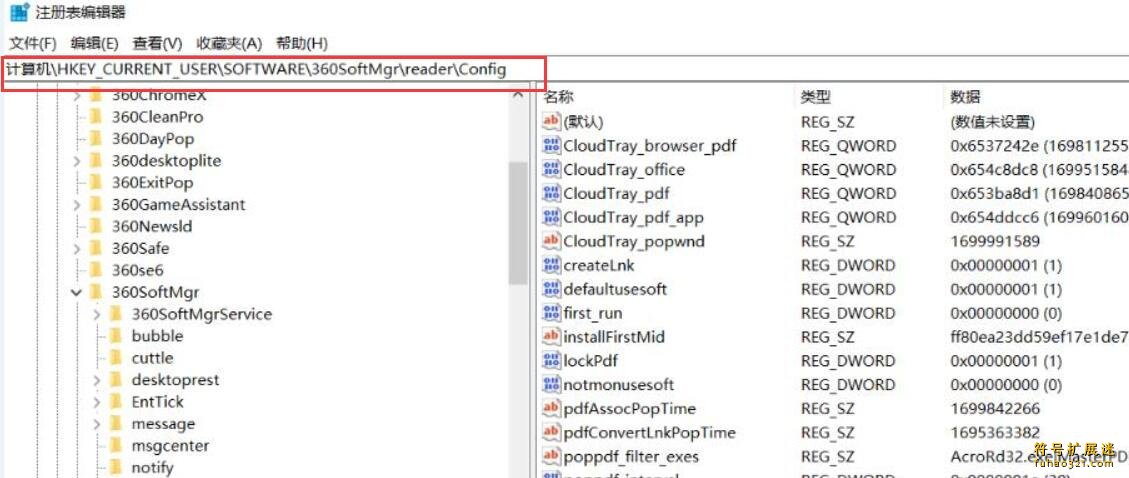
Task: Click the CloudTray_popwnd string value icon
Action: coord(552,240)
